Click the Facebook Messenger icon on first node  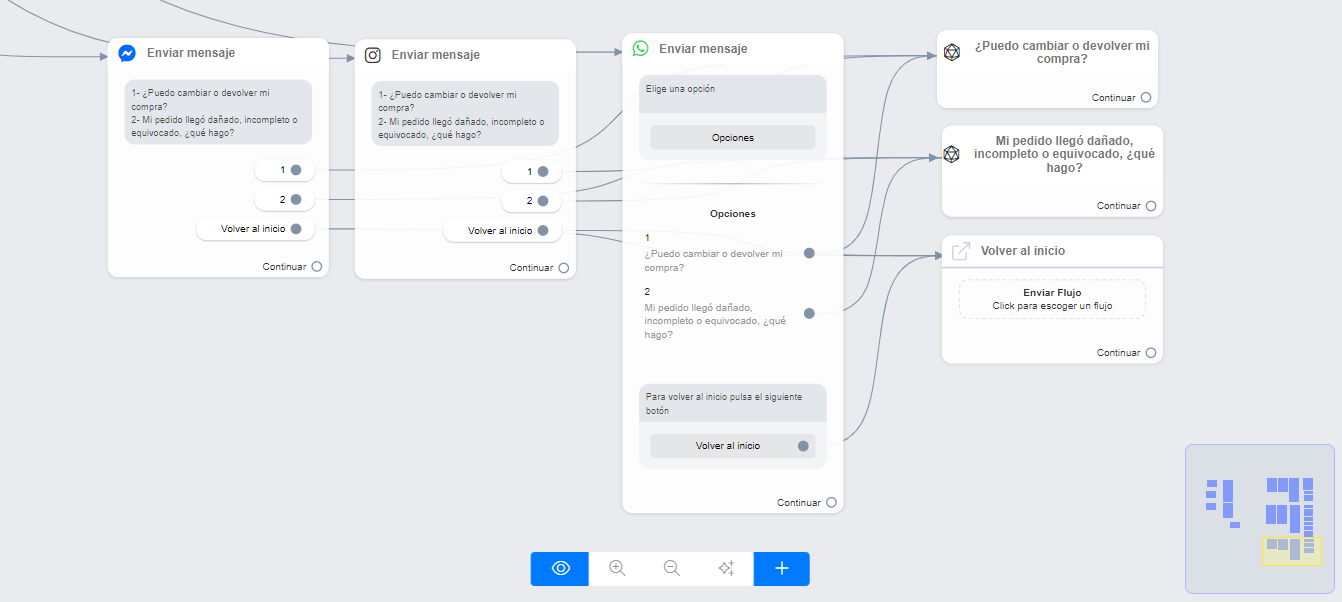pyautogui.click(x=127, y=53)
